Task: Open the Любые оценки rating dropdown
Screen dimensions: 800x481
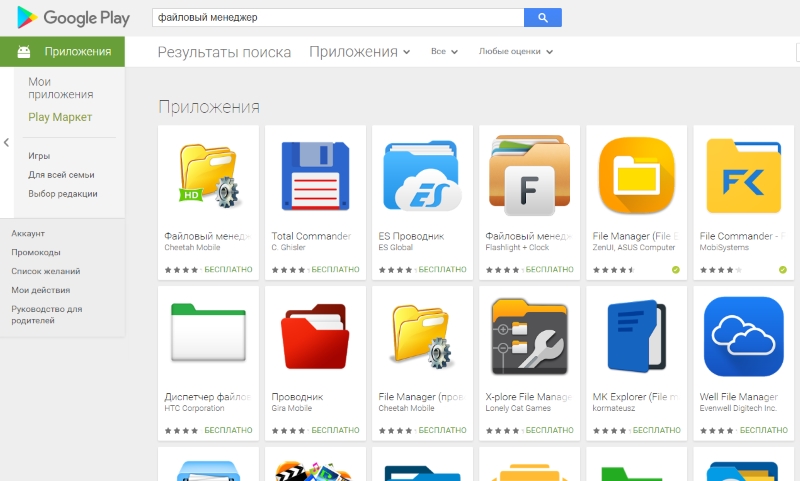Action: point(515,52)
